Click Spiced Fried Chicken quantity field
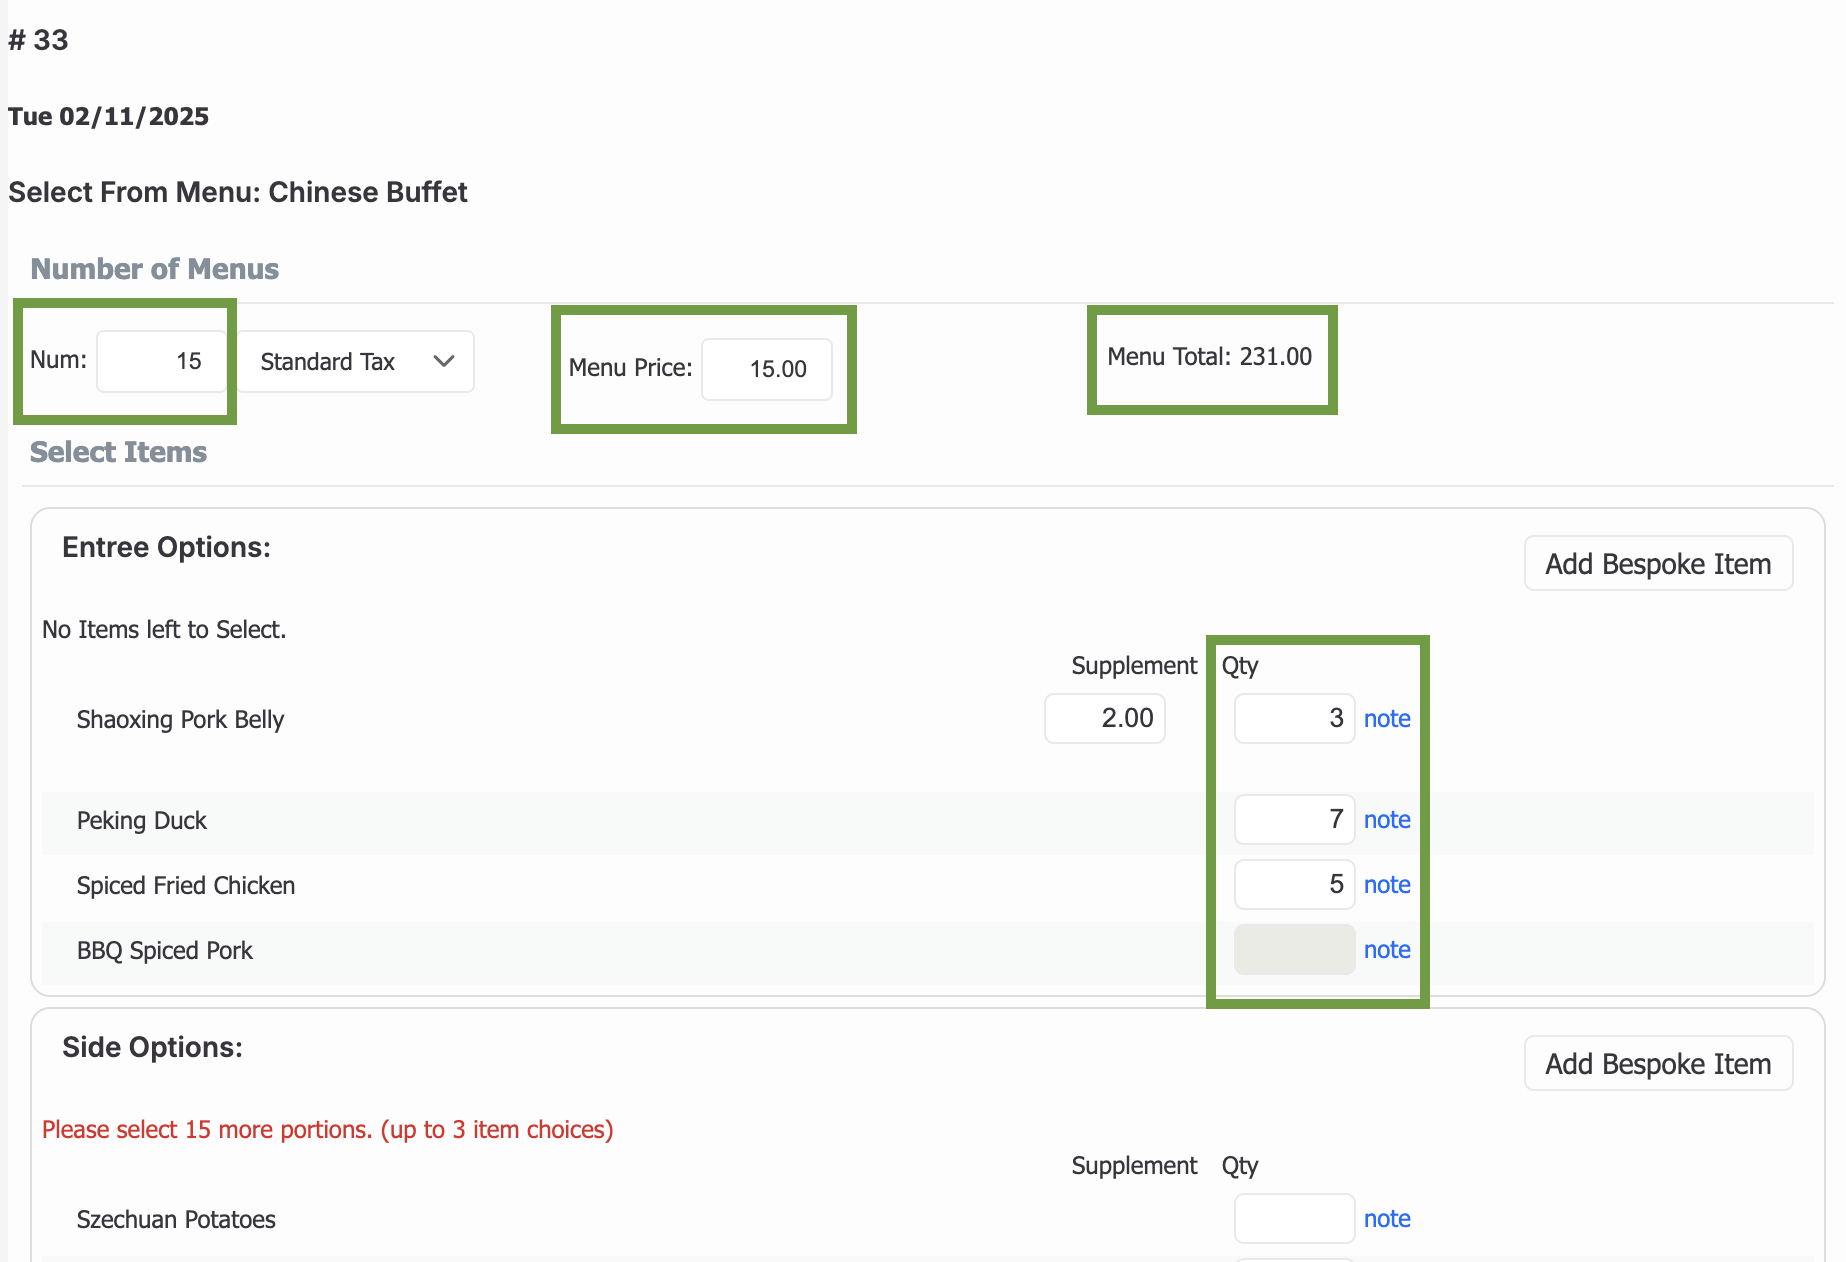Viewport: 1846px width, 1262px height. pyautogui.click(x=1293, y=885)
